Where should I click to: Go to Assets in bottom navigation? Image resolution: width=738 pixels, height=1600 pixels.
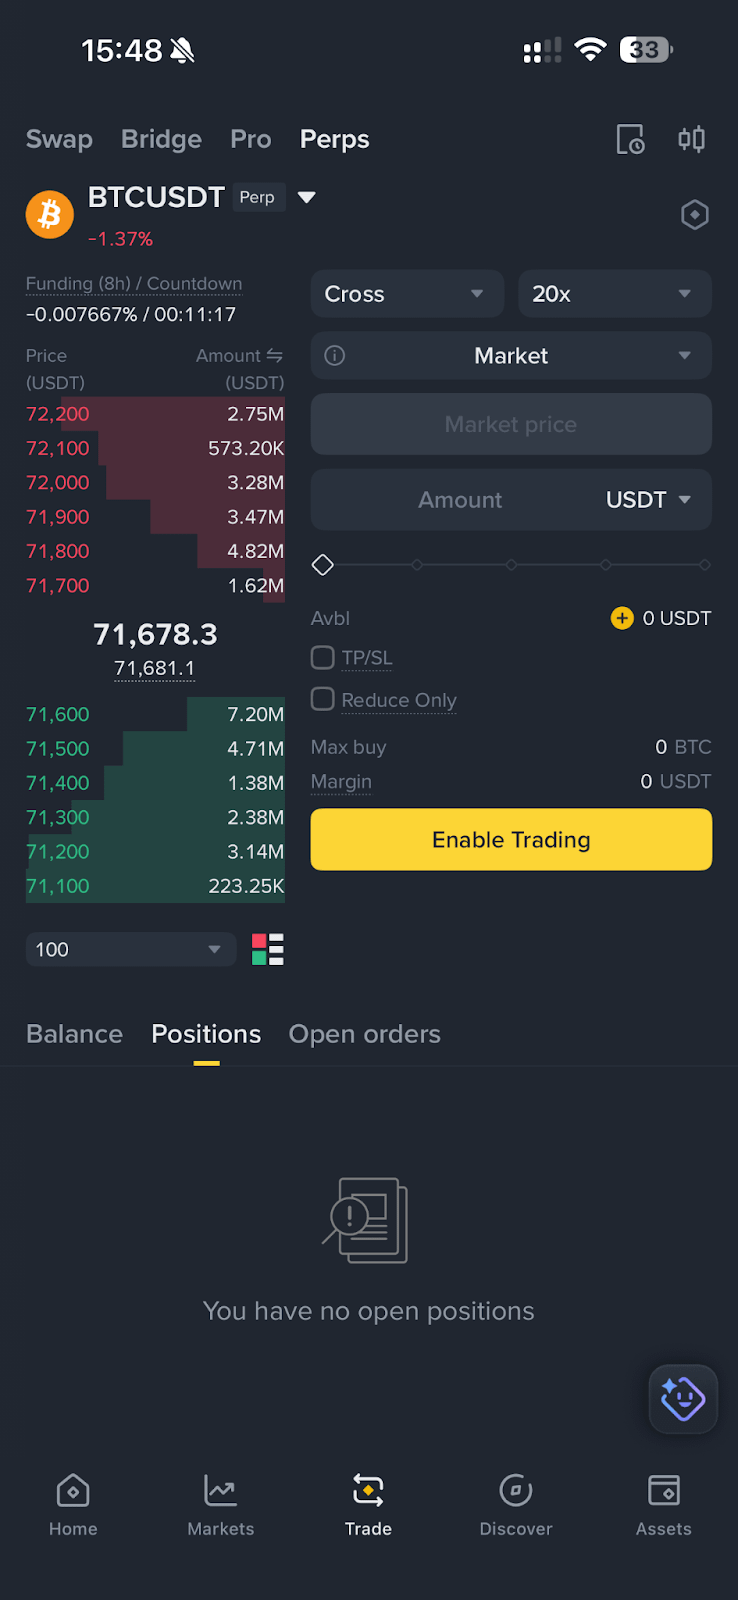[664, 1505]
